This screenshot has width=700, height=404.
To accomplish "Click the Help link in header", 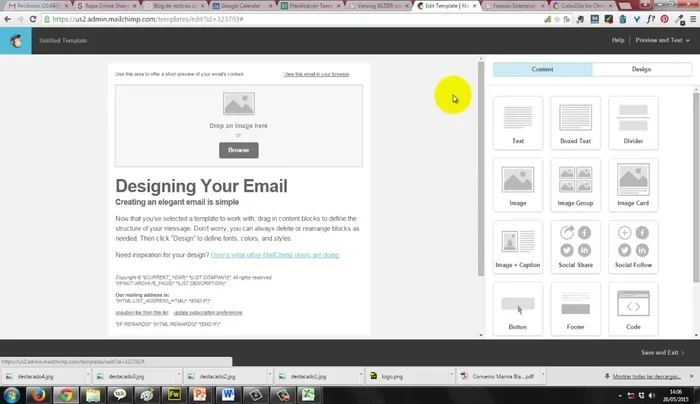I will (x=618, y=41).
